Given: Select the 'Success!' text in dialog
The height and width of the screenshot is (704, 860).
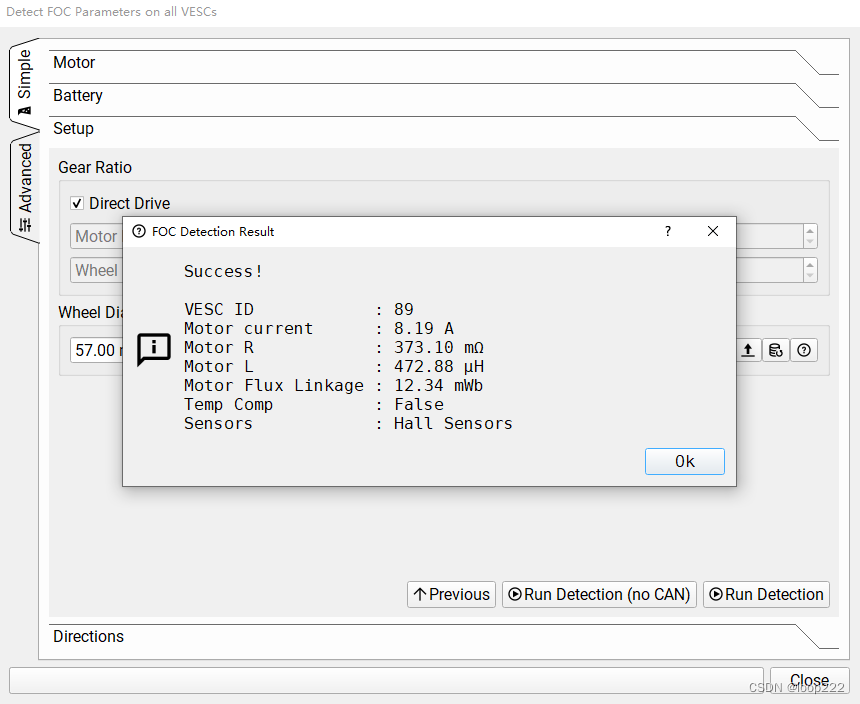Looking at the screenshot, I should (x=223, y=271).
